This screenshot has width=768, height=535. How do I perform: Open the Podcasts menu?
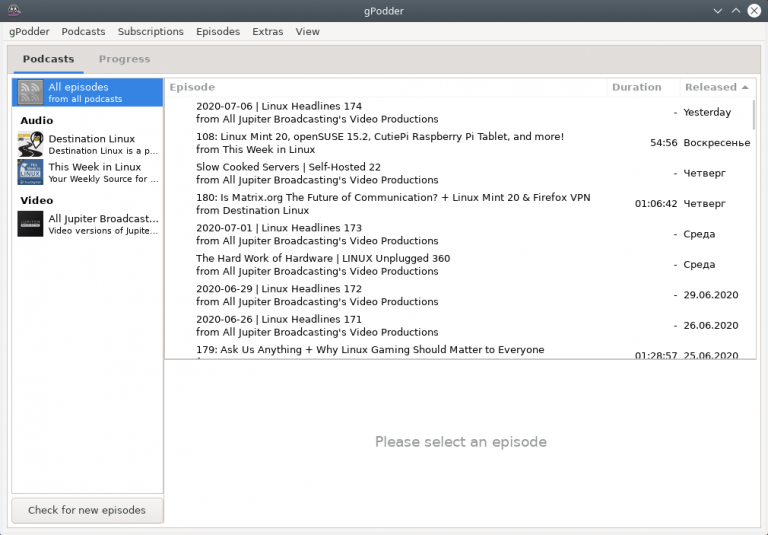pos(83,31)
